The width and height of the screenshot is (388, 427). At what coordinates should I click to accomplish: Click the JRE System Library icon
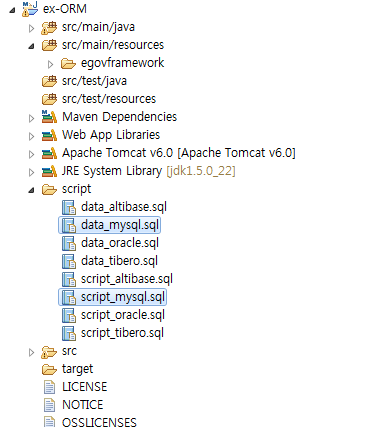click(x=49, y=171)
